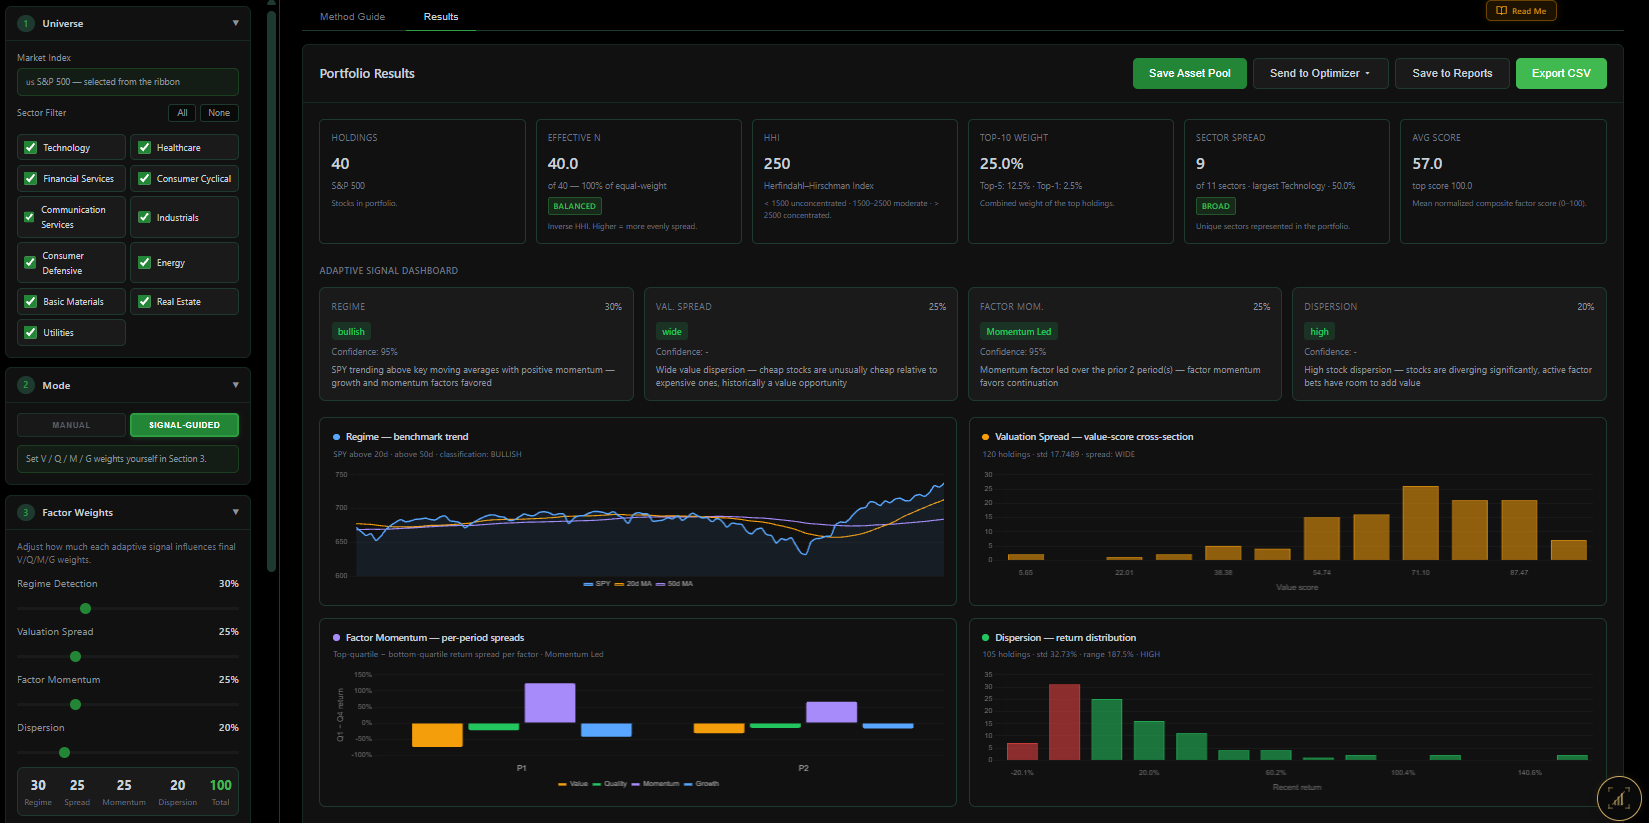Click the 20d MA legend entry
This screenshot has height=823, width=1649.
pos(633,583)
